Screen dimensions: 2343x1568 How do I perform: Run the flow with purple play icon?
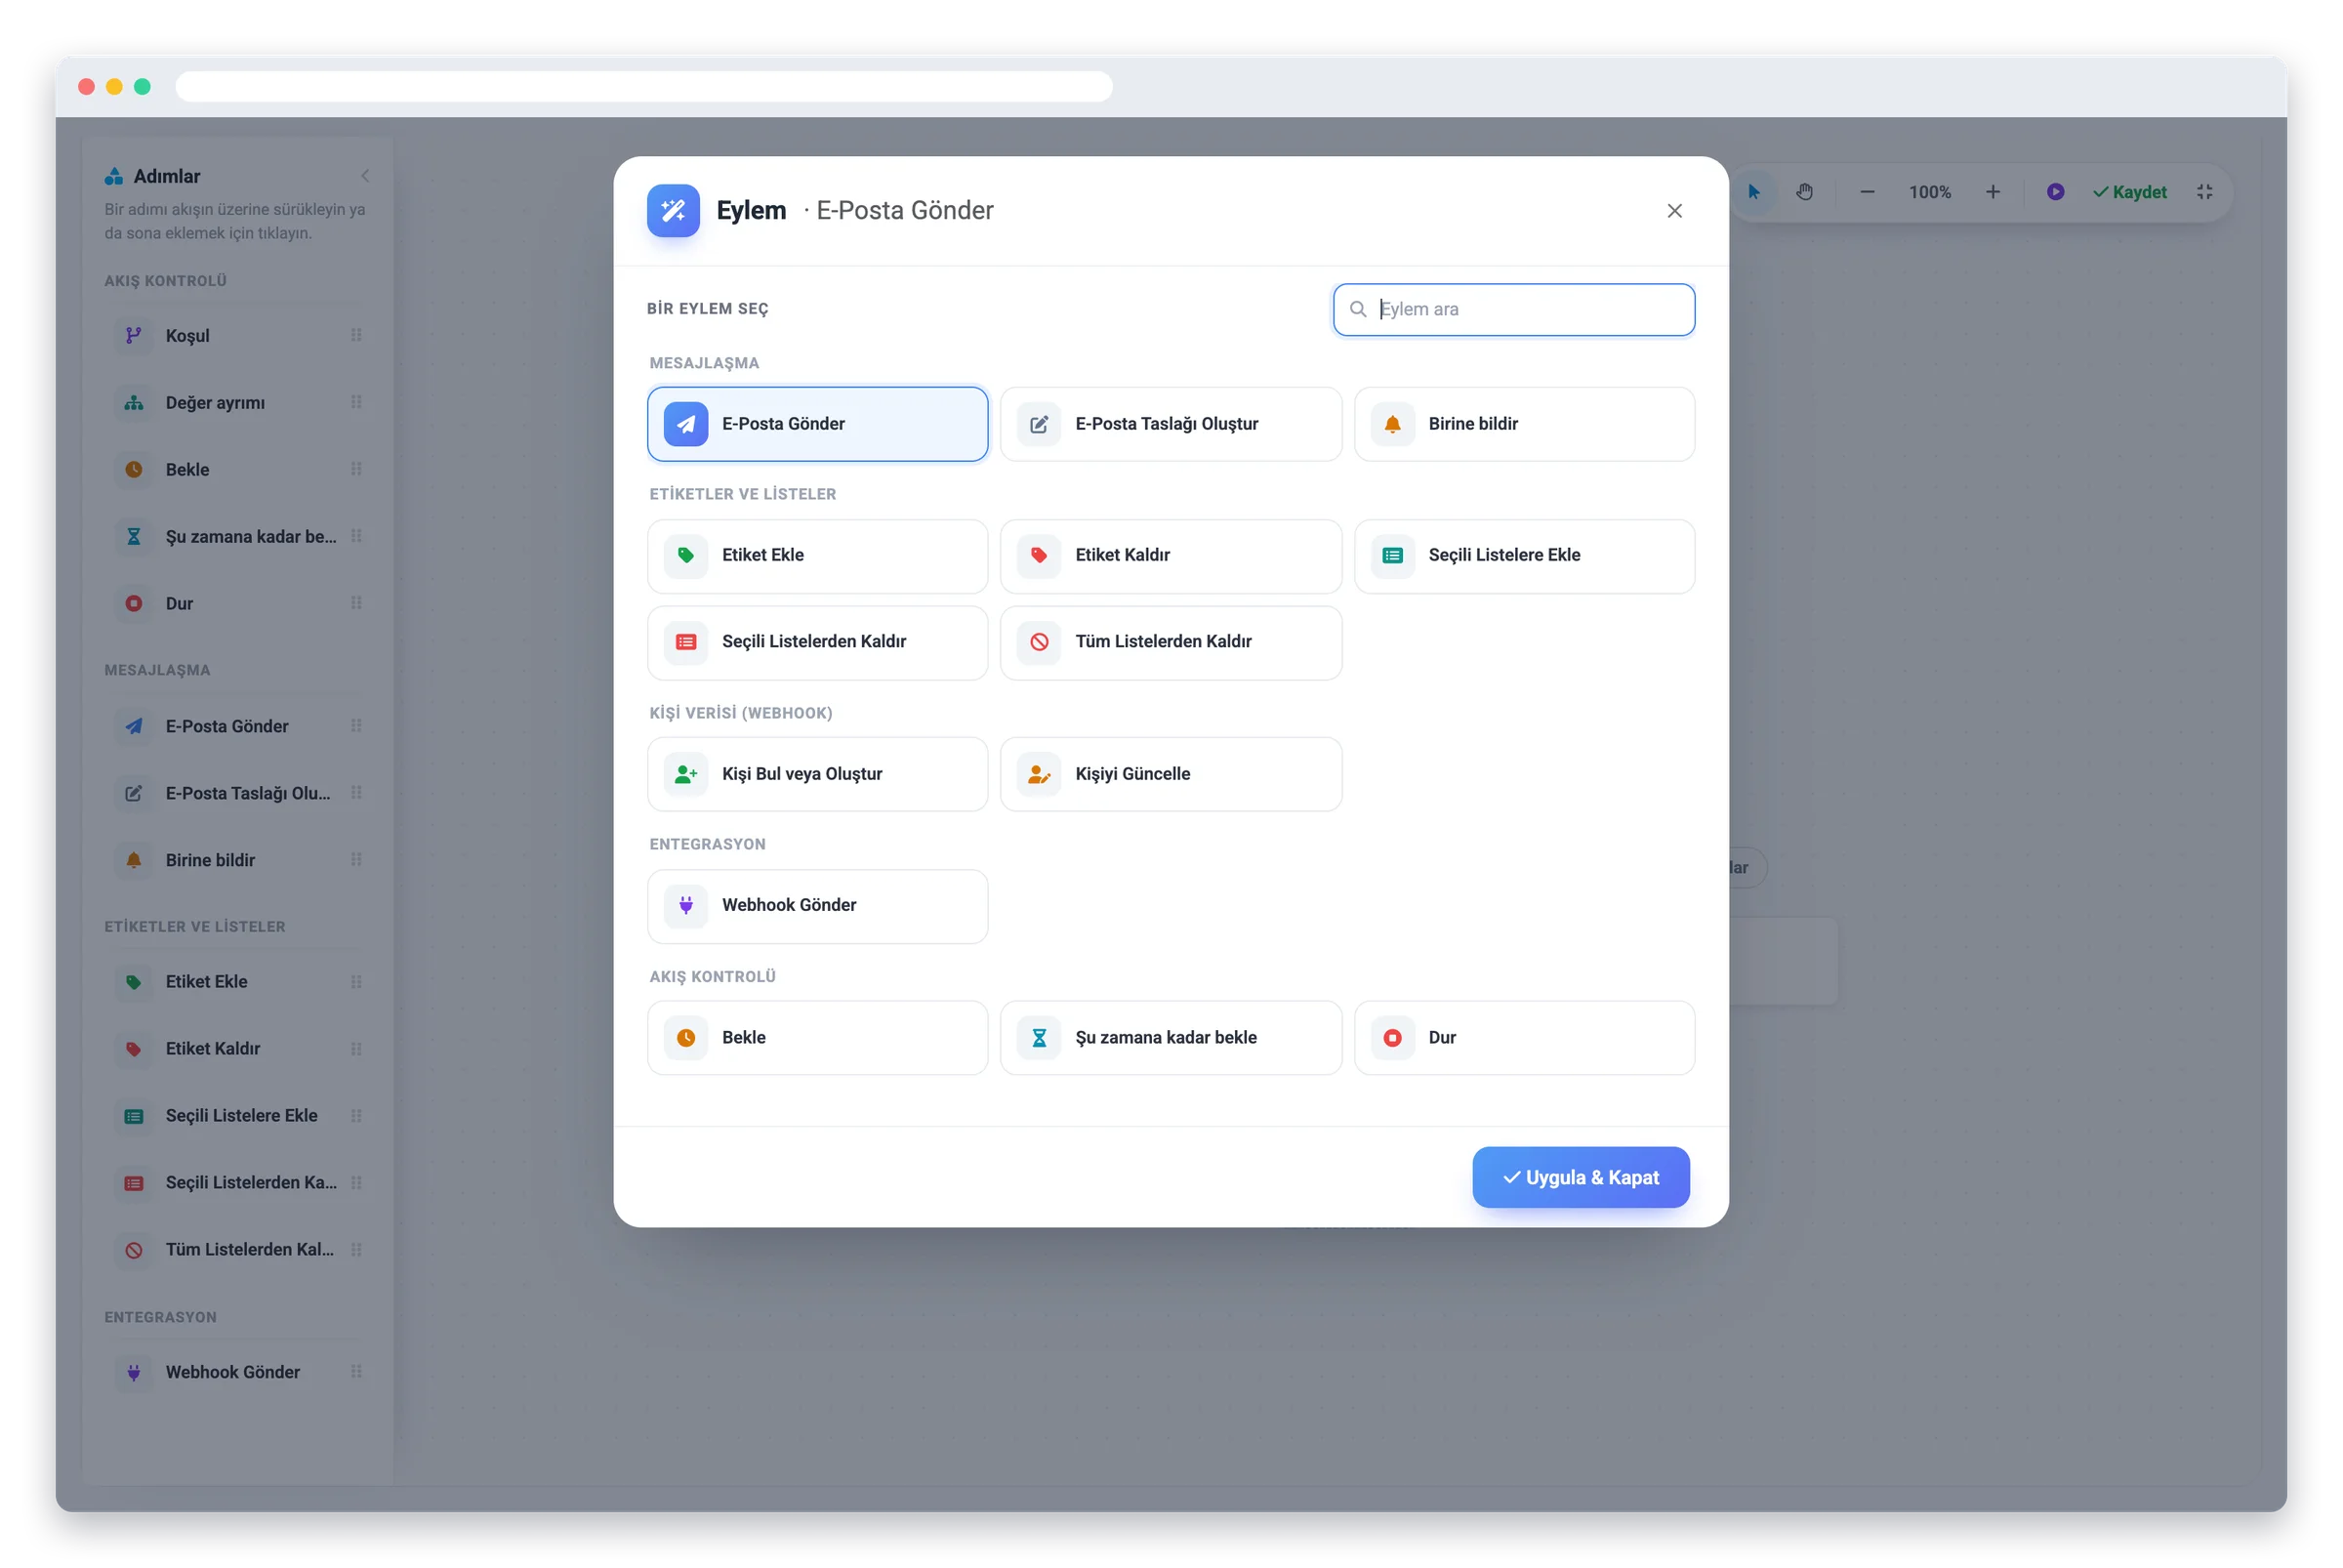[x=2055, y=192]
